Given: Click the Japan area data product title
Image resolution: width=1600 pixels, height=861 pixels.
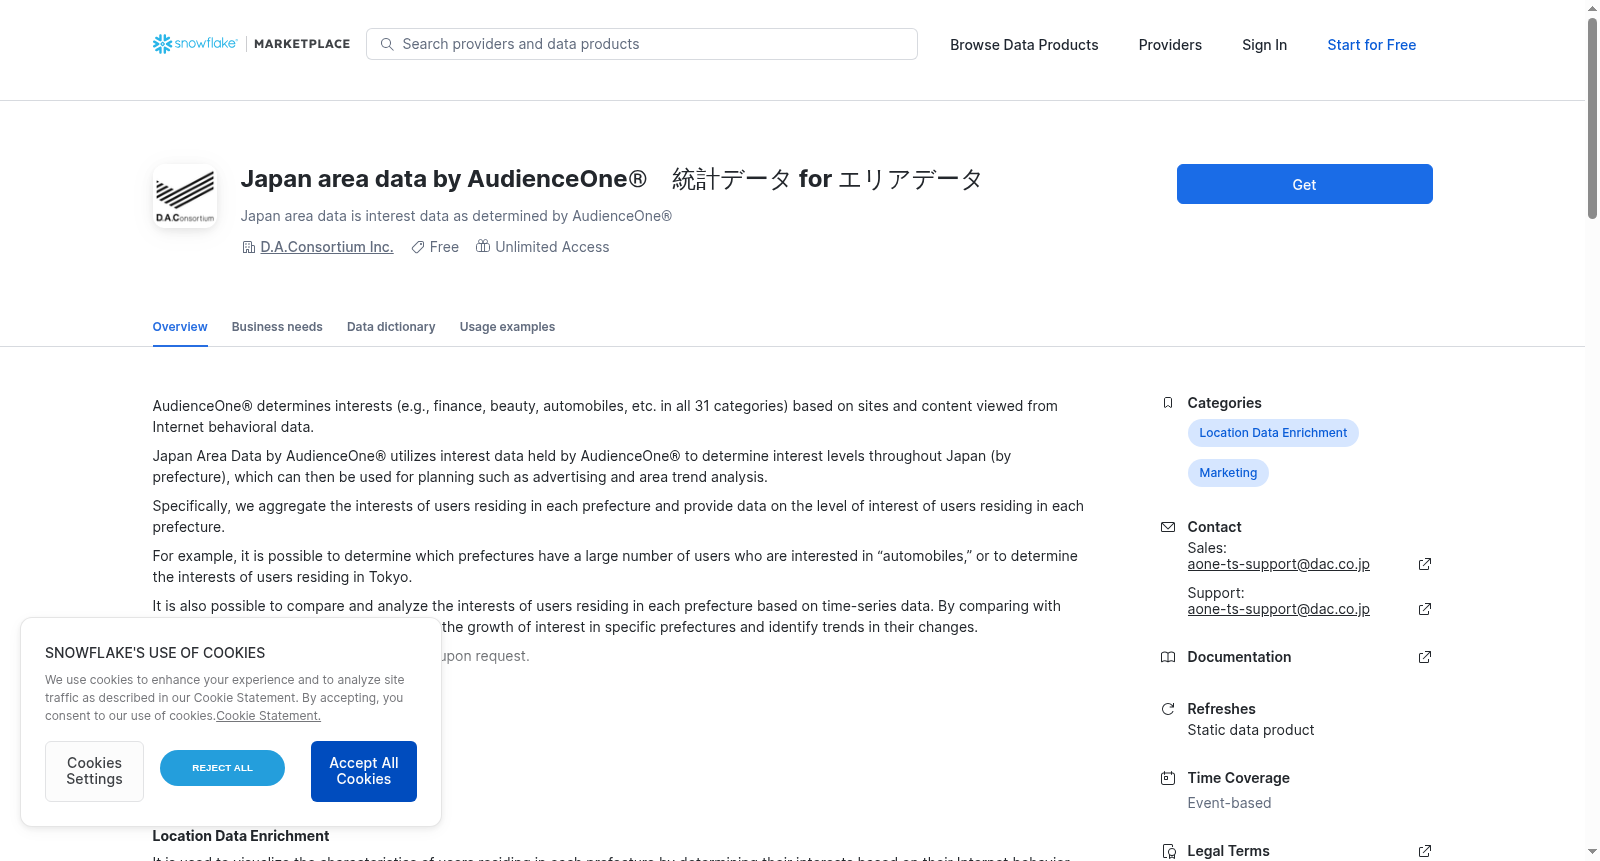Looking at the screenshot, I should click(611, 179).
